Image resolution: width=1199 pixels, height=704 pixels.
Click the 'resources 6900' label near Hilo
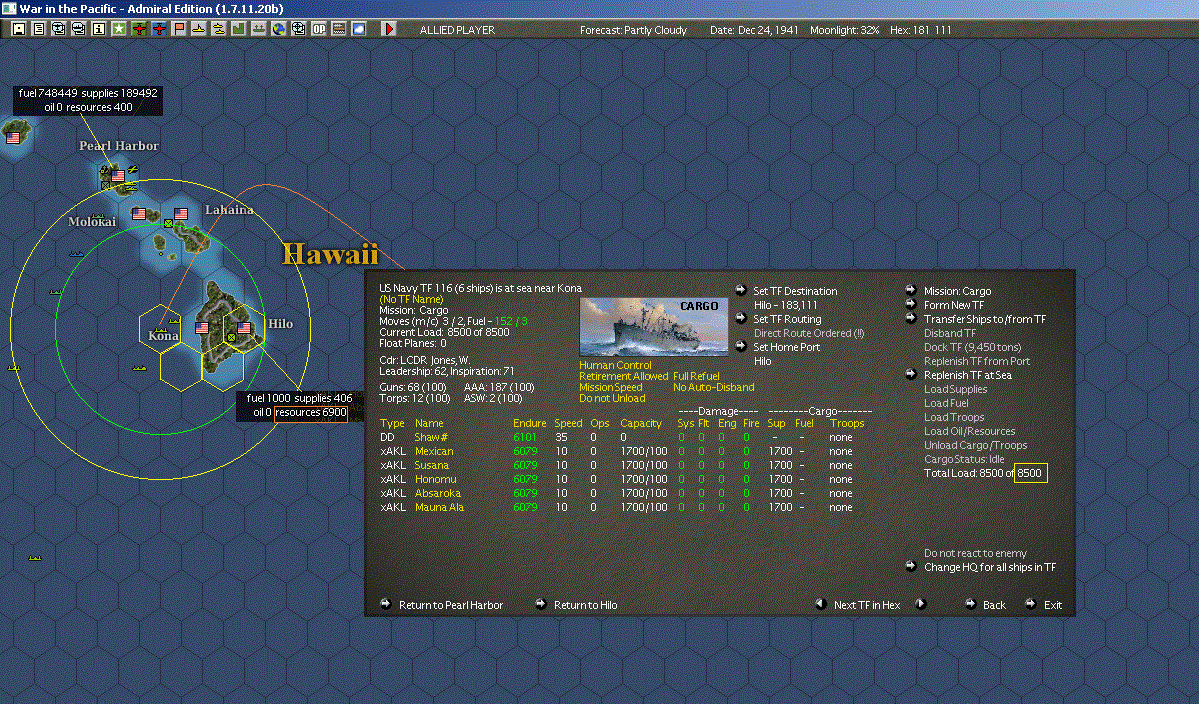coord(310,413)
